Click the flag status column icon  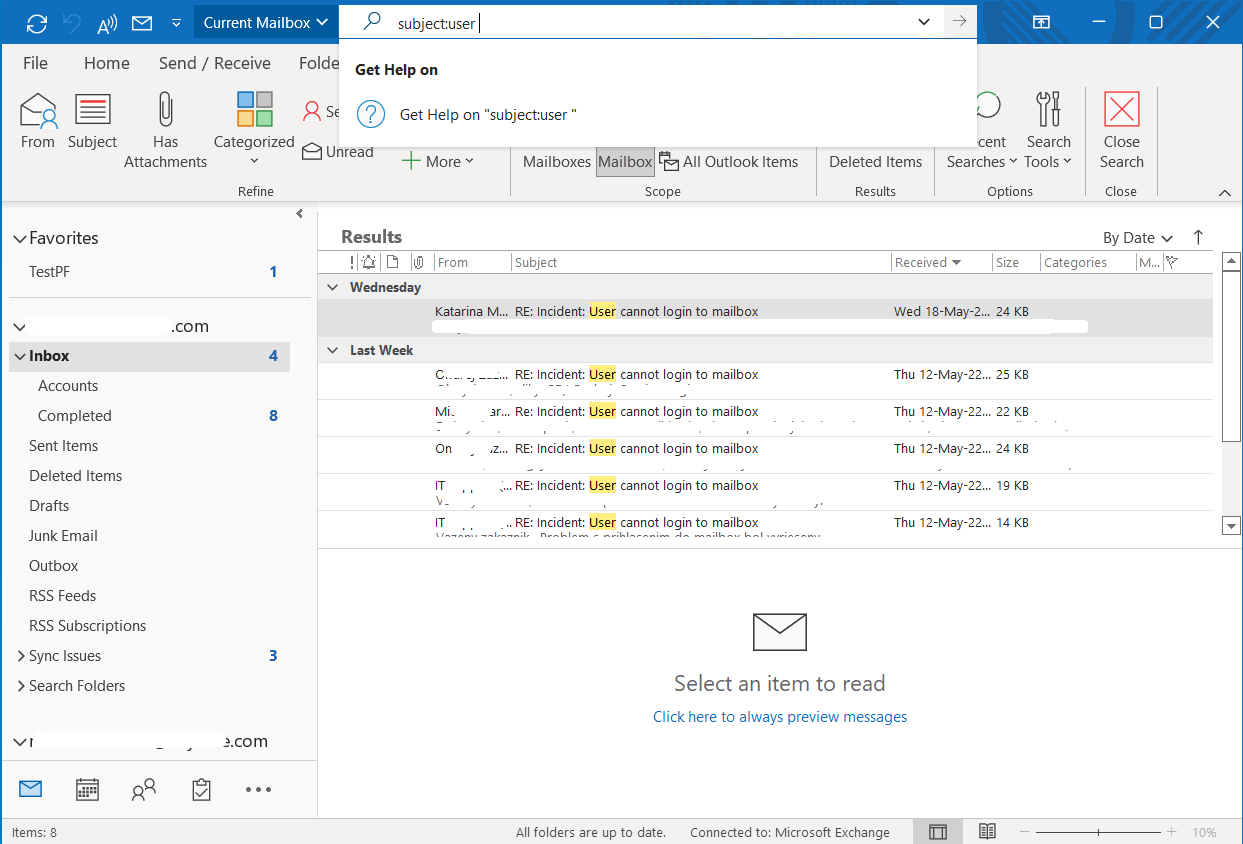point(1172,263)
